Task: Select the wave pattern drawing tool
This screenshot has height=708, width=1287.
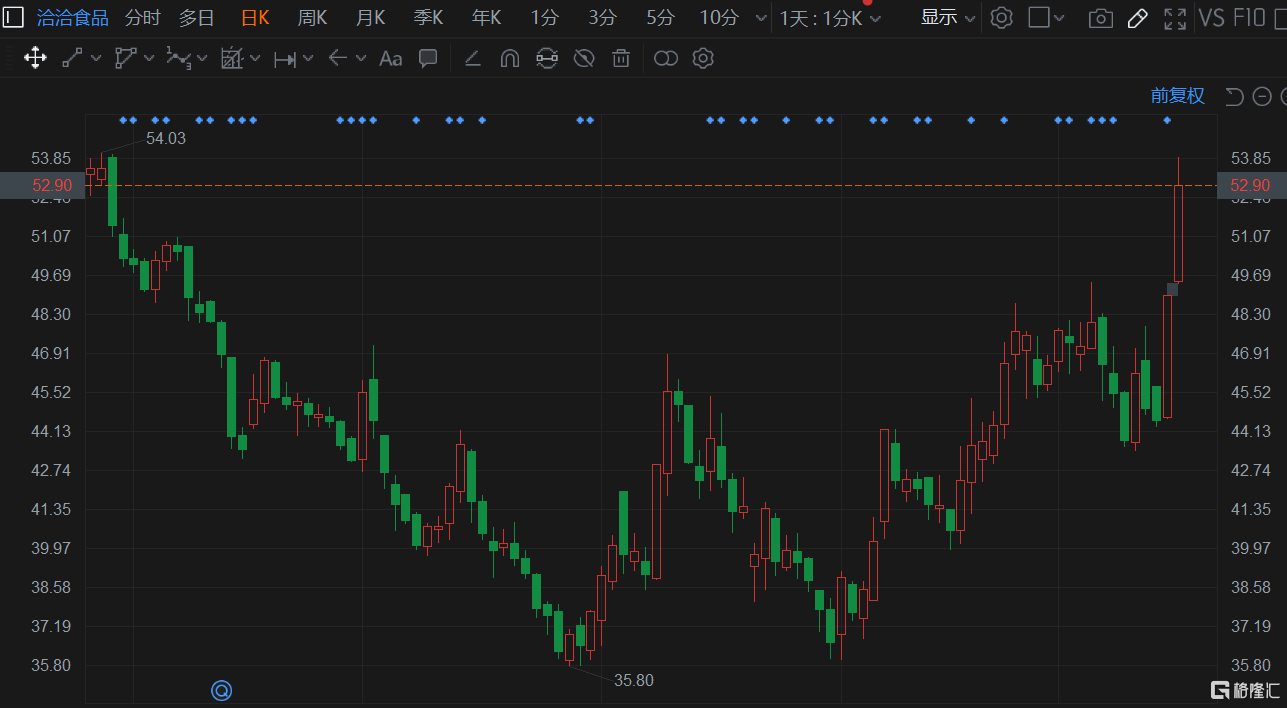Action: click(x=178, y=58)
